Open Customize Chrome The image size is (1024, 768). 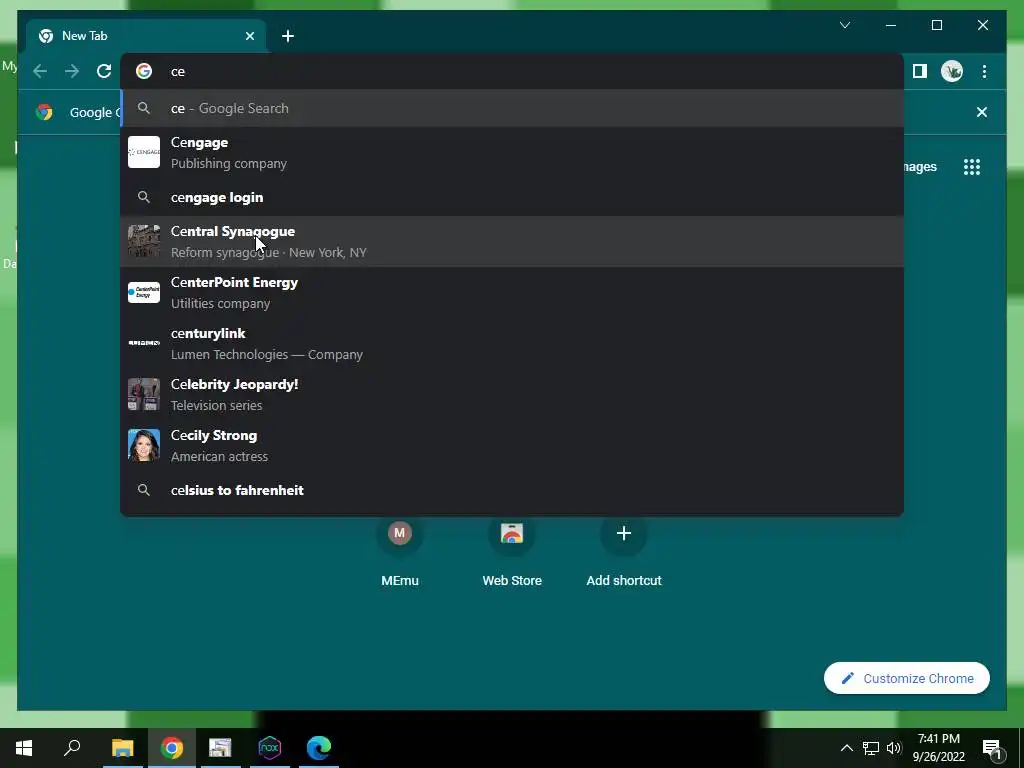[906, 679]
